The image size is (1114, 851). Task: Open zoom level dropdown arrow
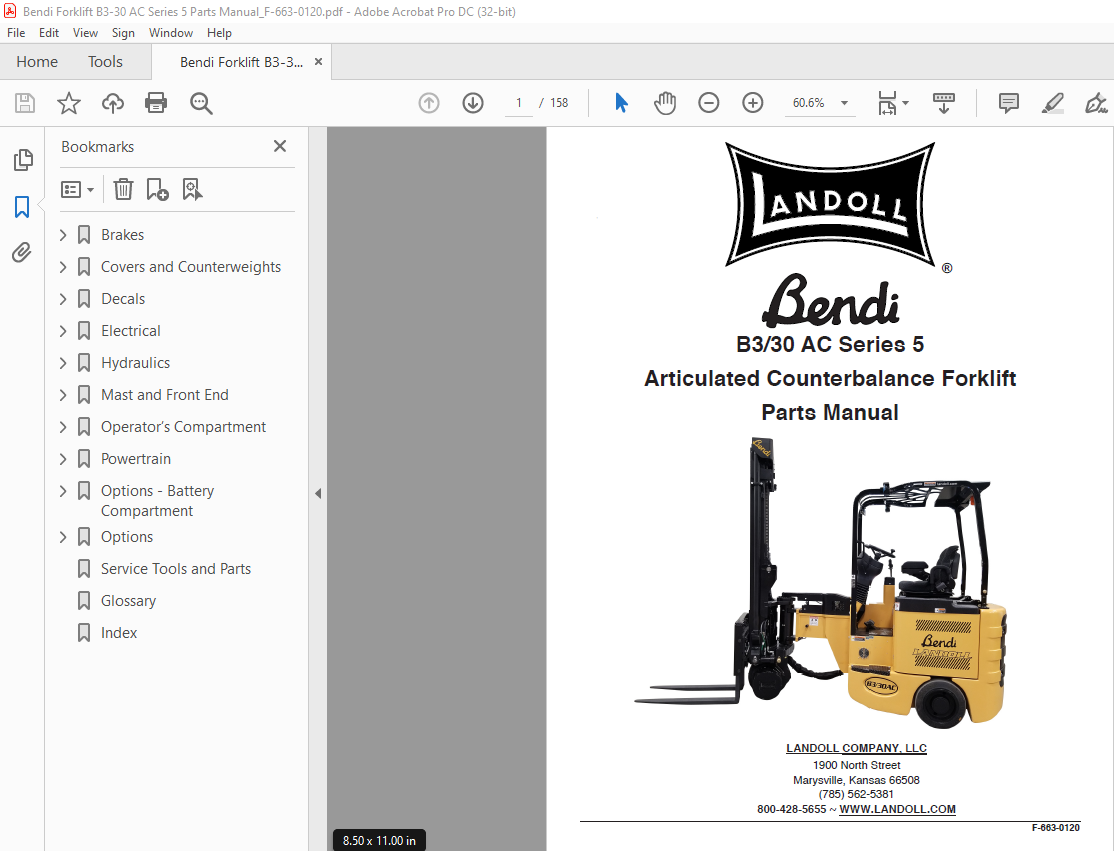[x=844, y=103]
